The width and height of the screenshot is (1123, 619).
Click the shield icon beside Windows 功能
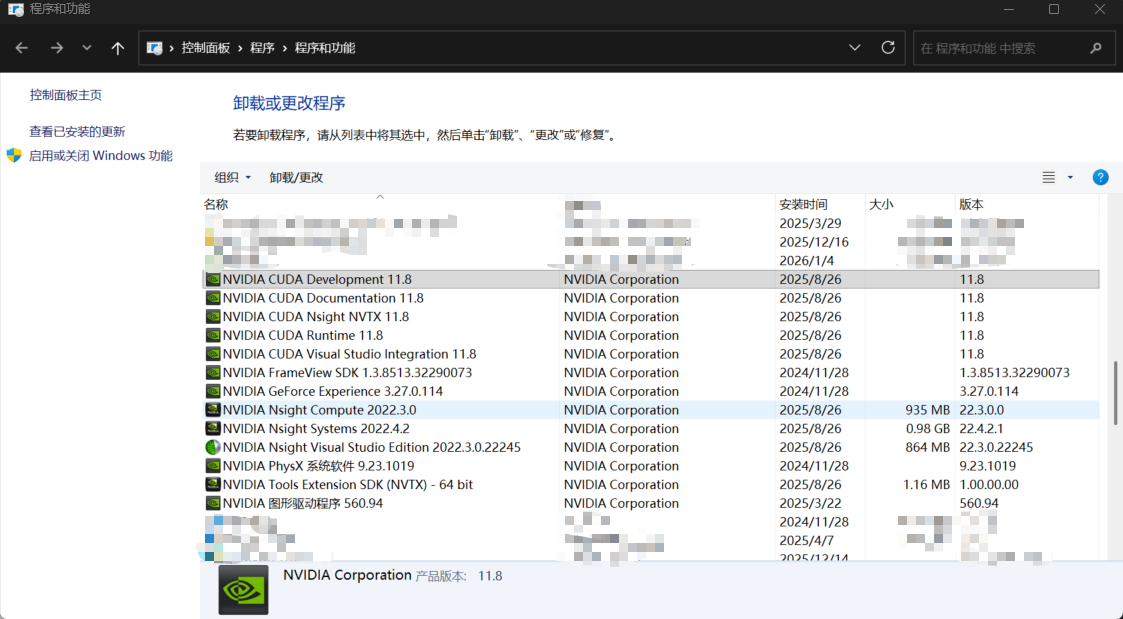pos(14,155)
